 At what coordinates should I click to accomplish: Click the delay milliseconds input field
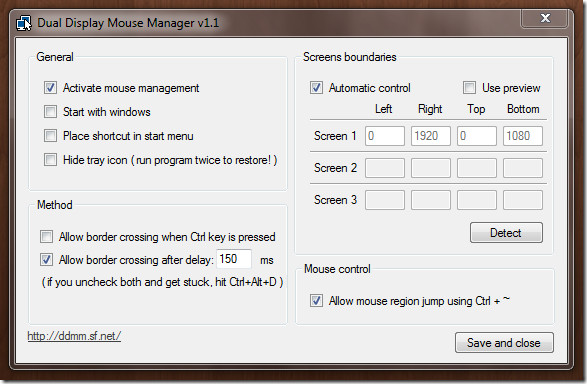pyautogui.click(x=234, y=259)
